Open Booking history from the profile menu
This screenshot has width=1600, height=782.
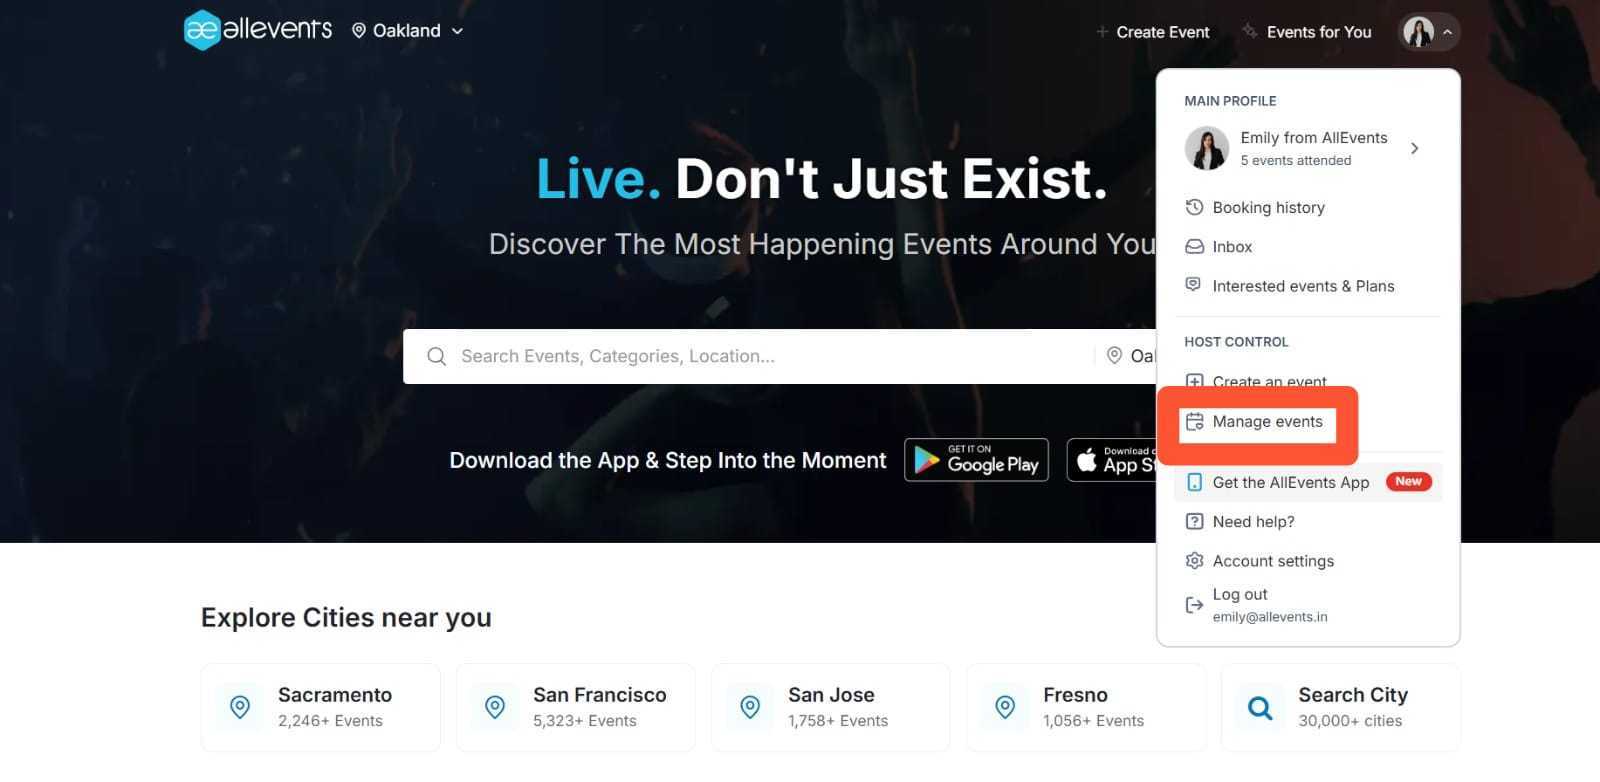coord(1268,208)
